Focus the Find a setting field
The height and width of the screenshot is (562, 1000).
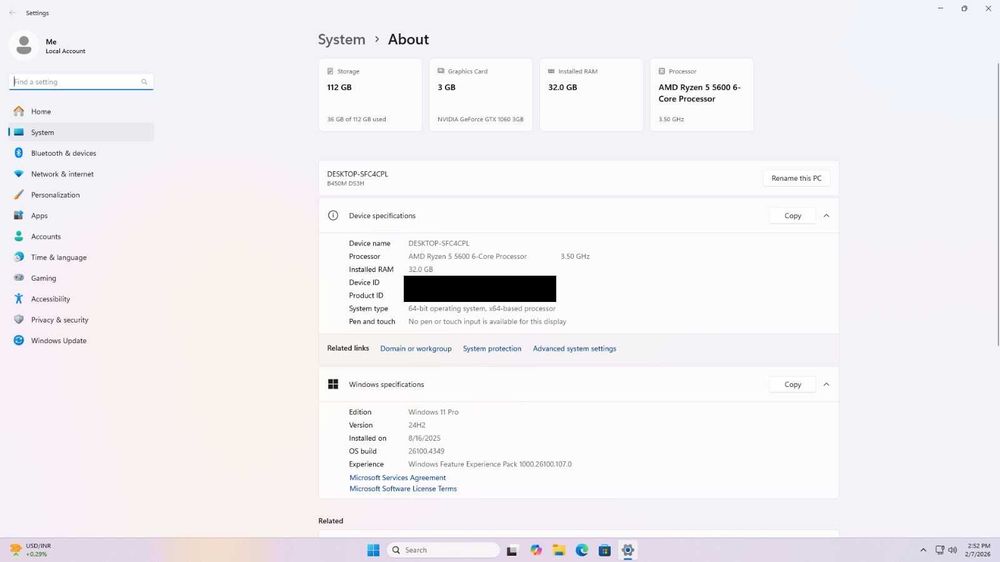(82, 82)
